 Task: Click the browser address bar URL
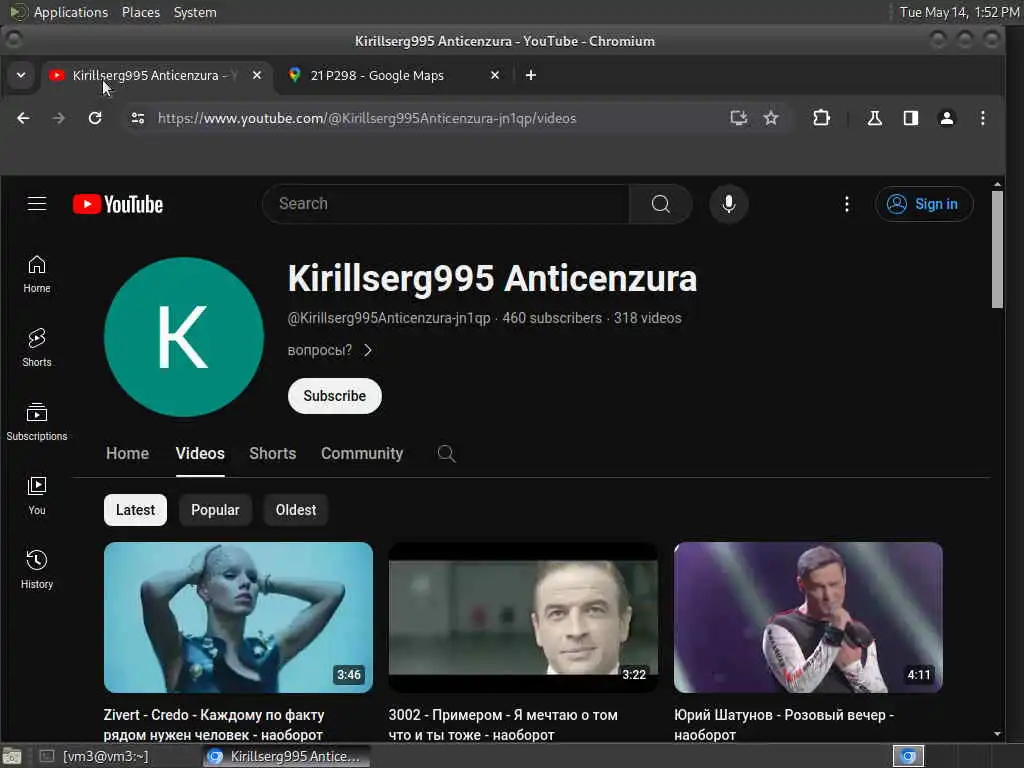click(367, 118)
